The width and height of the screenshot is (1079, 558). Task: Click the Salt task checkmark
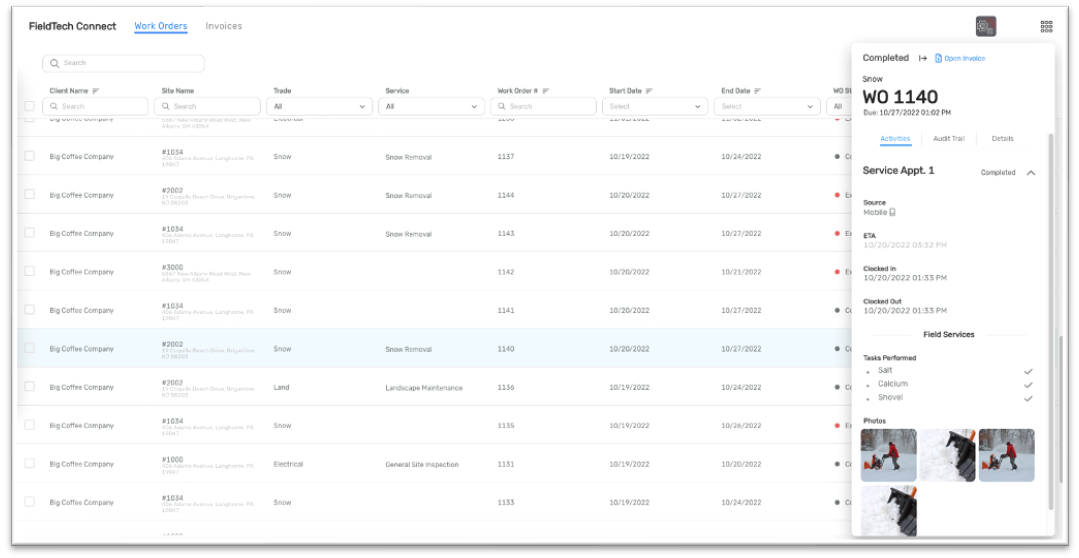[x=1028, y=372]
